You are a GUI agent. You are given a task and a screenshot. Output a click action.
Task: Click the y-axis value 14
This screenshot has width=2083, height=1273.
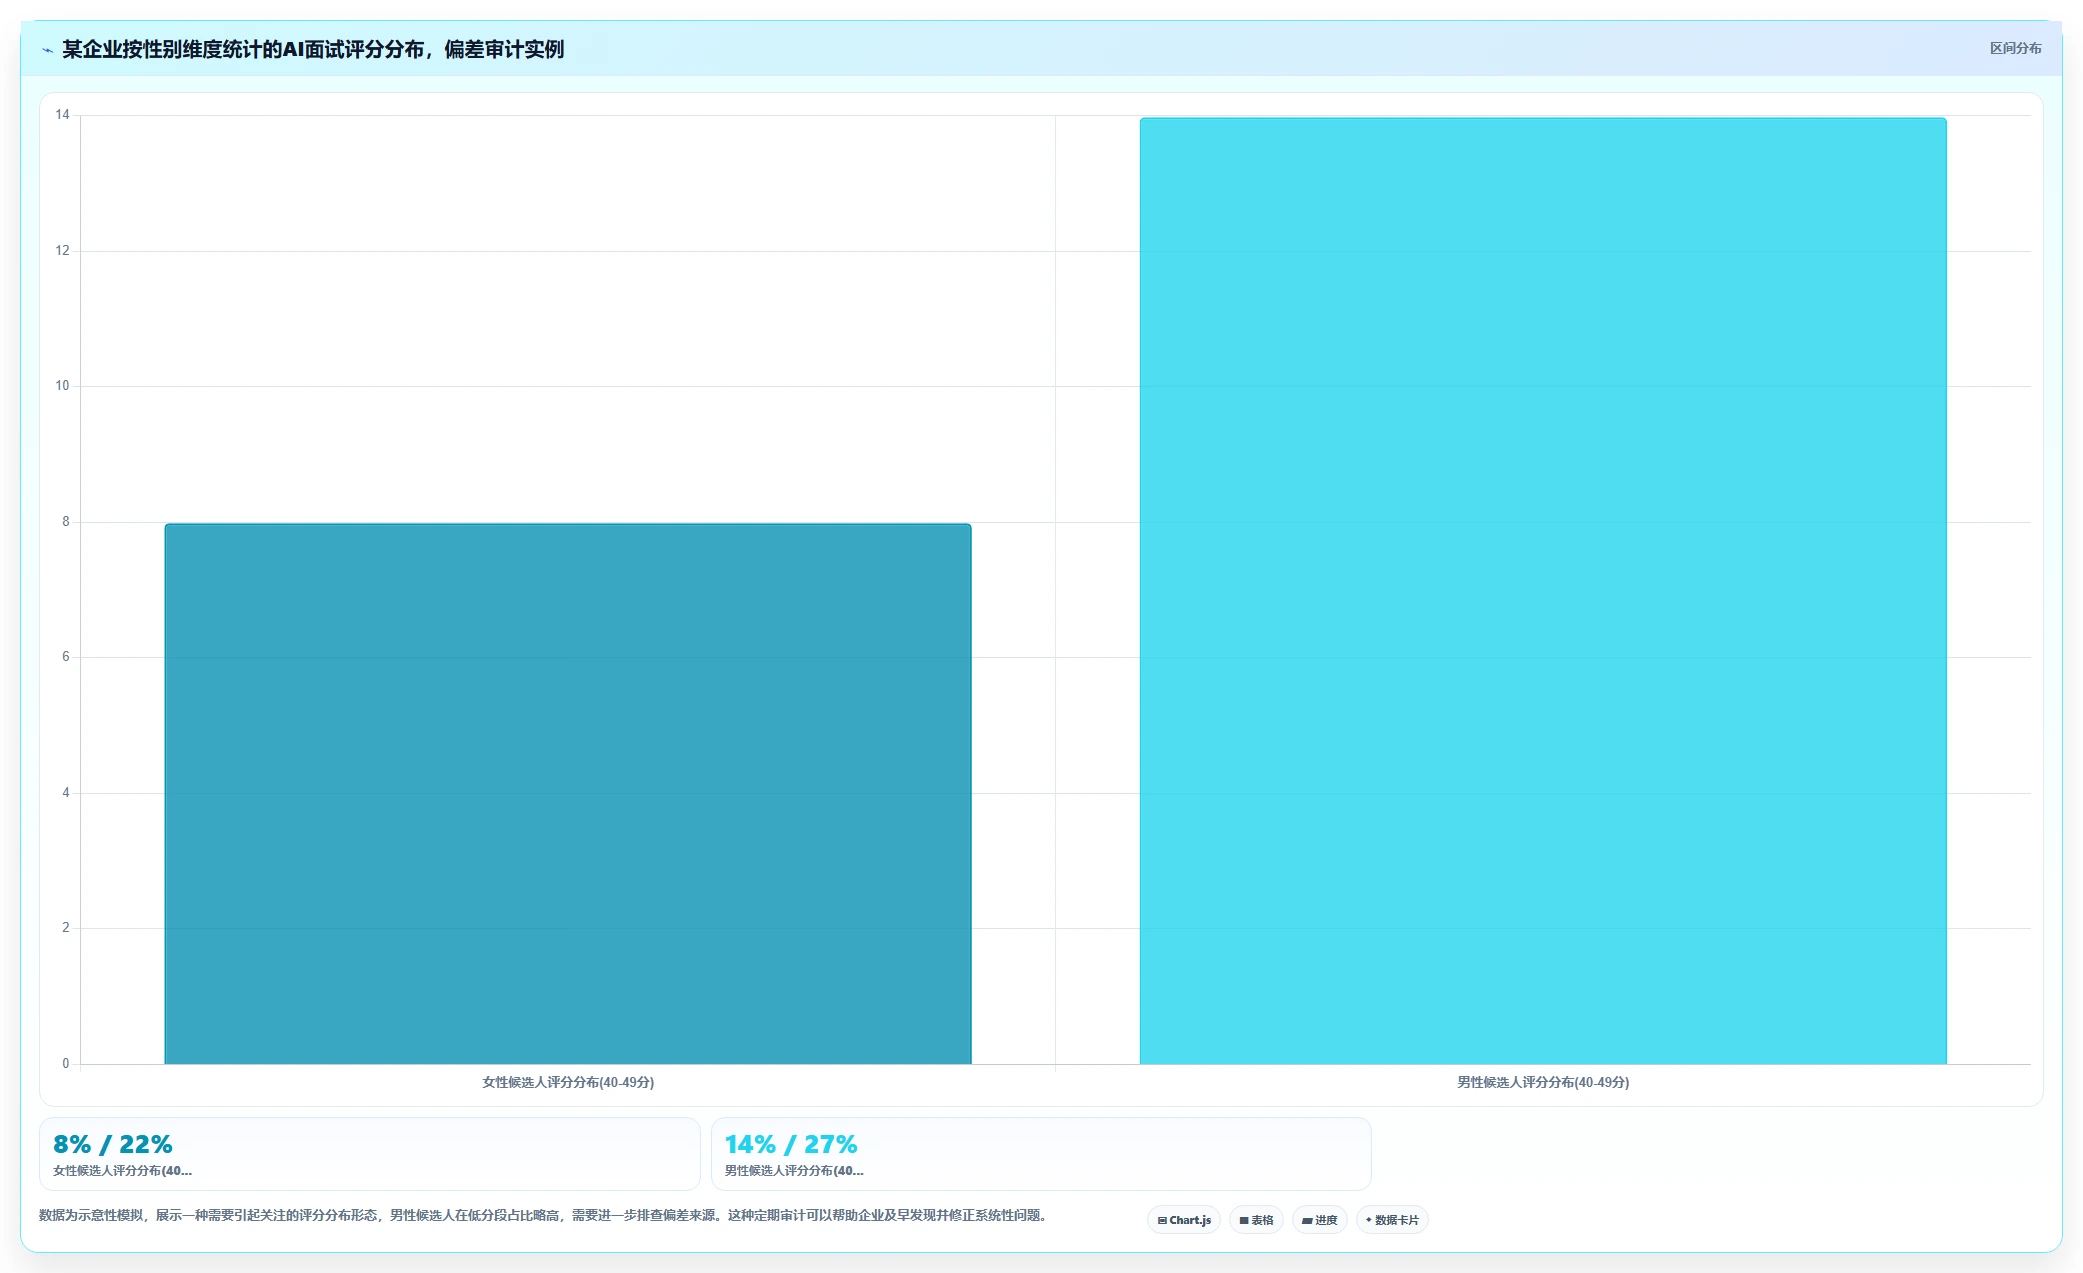[62, 115]
